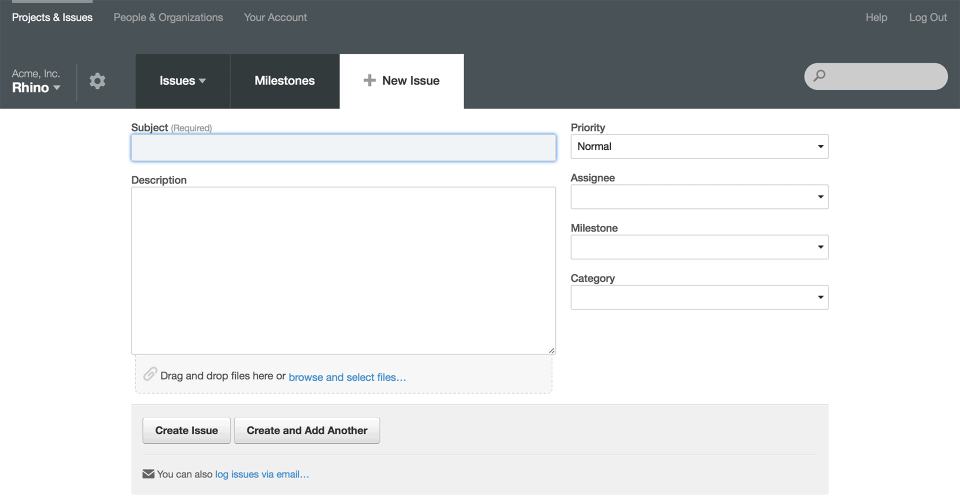
Task: Click Create and Add Another button
Action: 307,431
